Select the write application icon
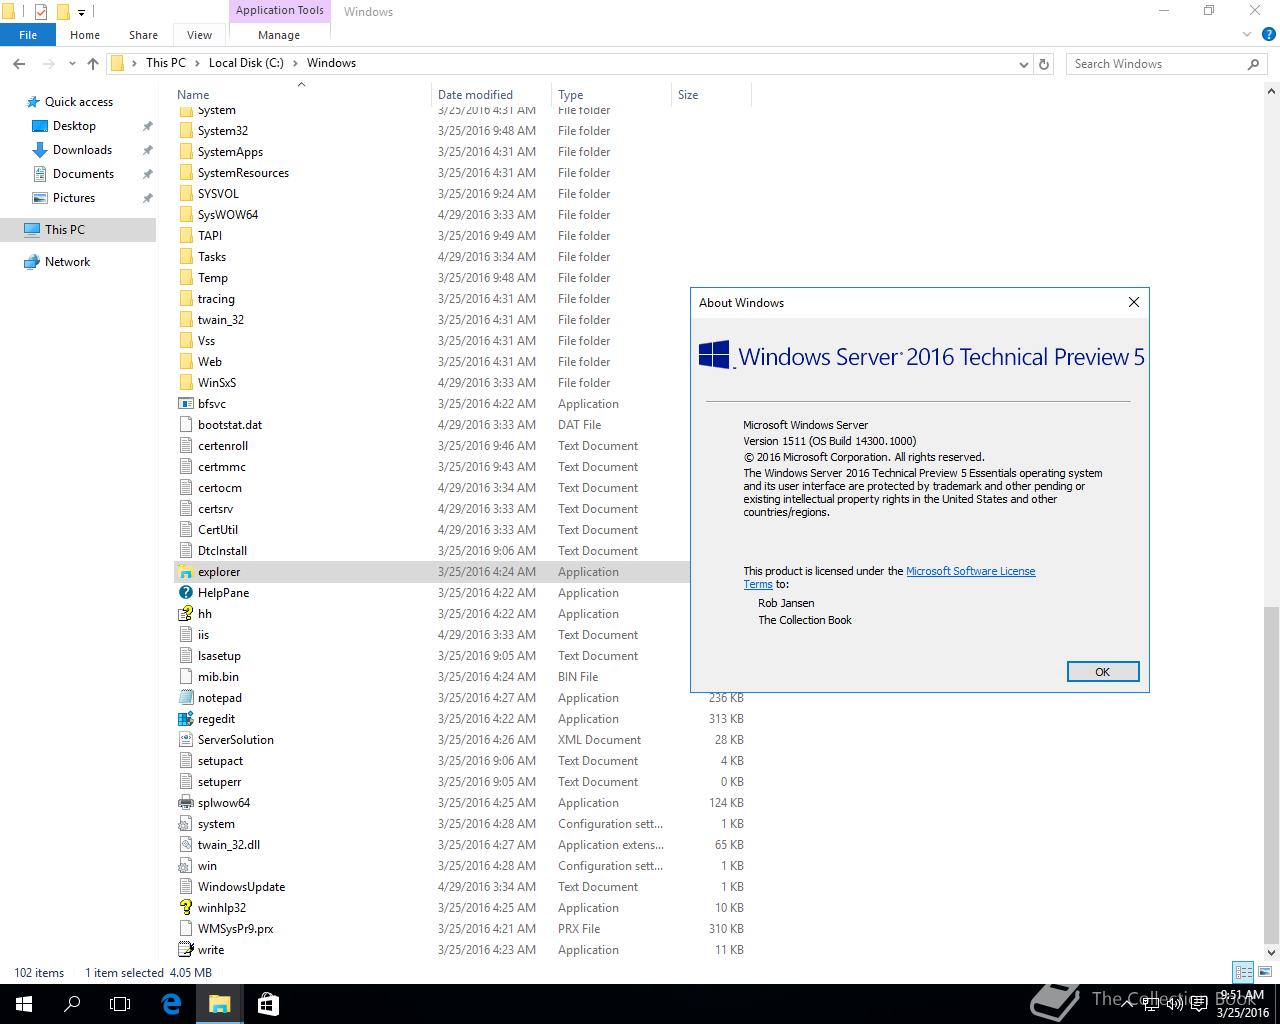This screenshot has height=1024, width=1280. [x=185, y=950]
